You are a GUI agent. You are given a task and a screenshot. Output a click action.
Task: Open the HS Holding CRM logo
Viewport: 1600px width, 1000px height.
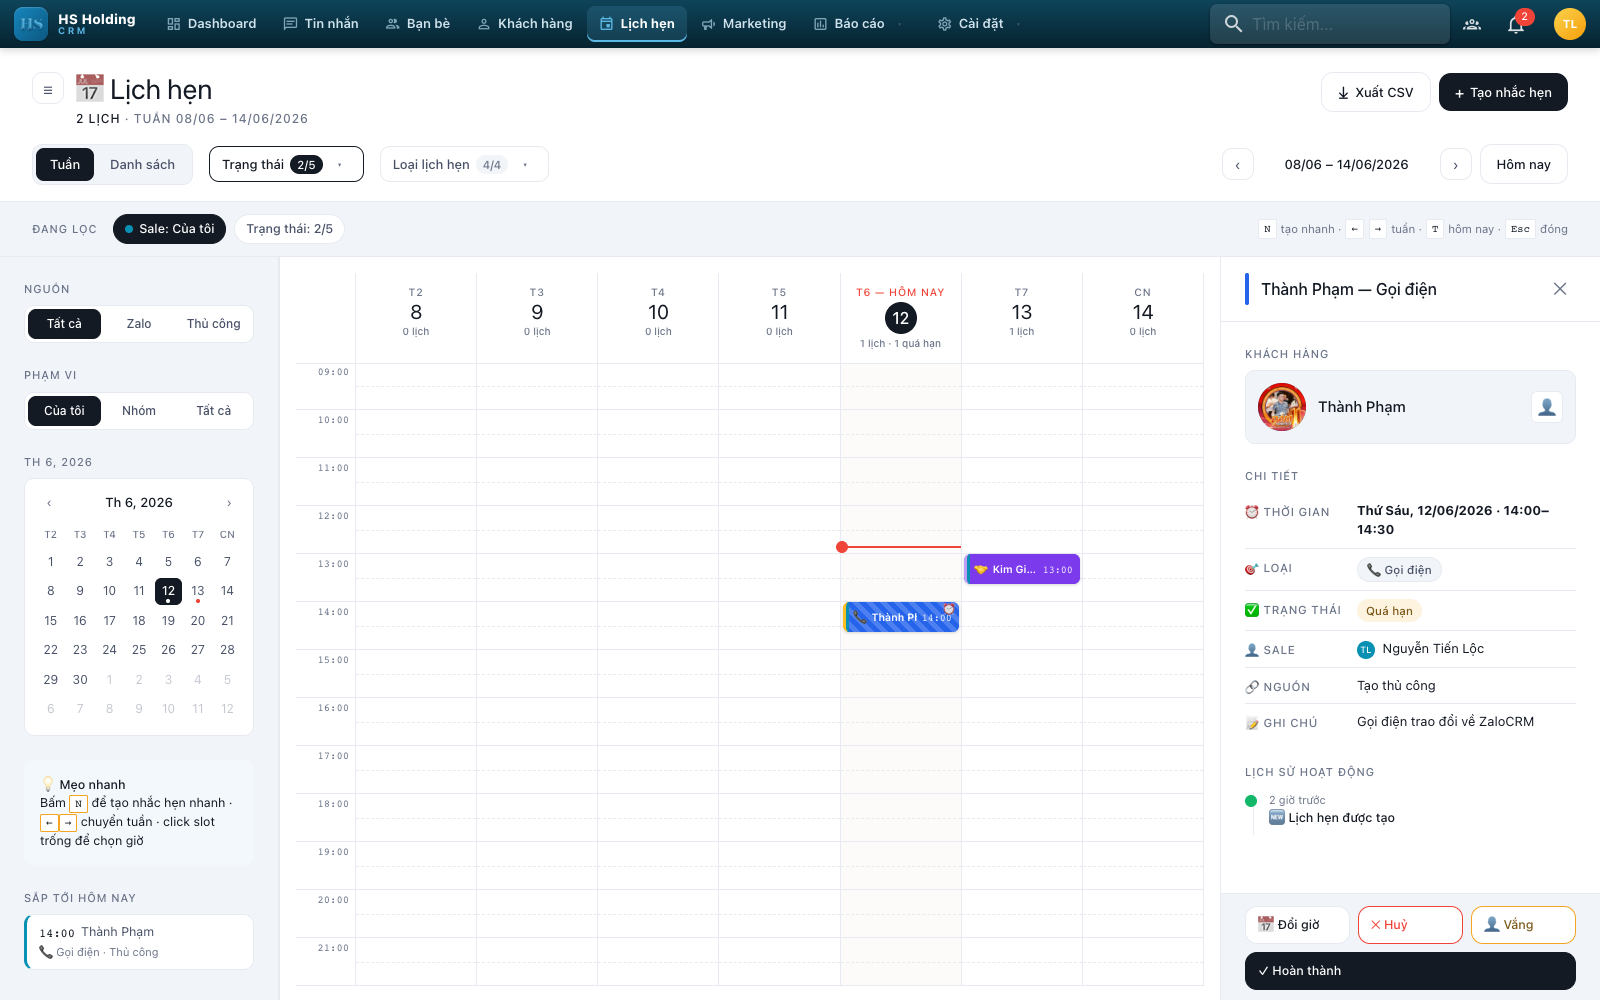coord(76,24)
